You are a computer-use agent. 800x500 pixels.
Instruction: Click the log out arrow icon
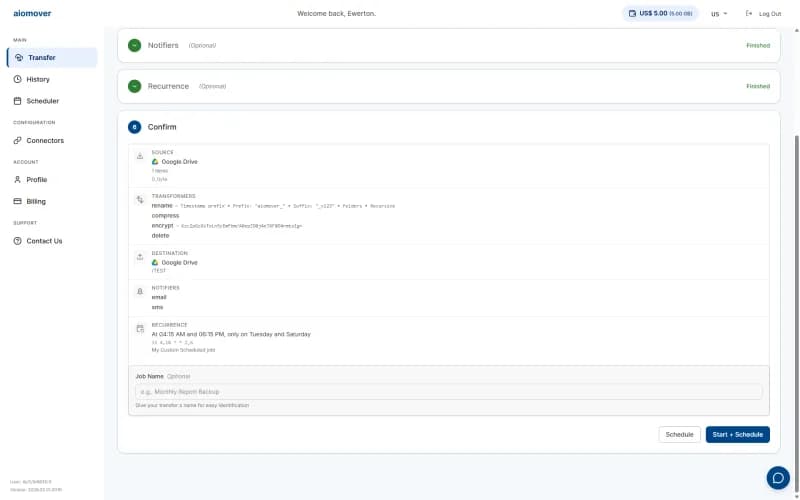pos(749,14)
